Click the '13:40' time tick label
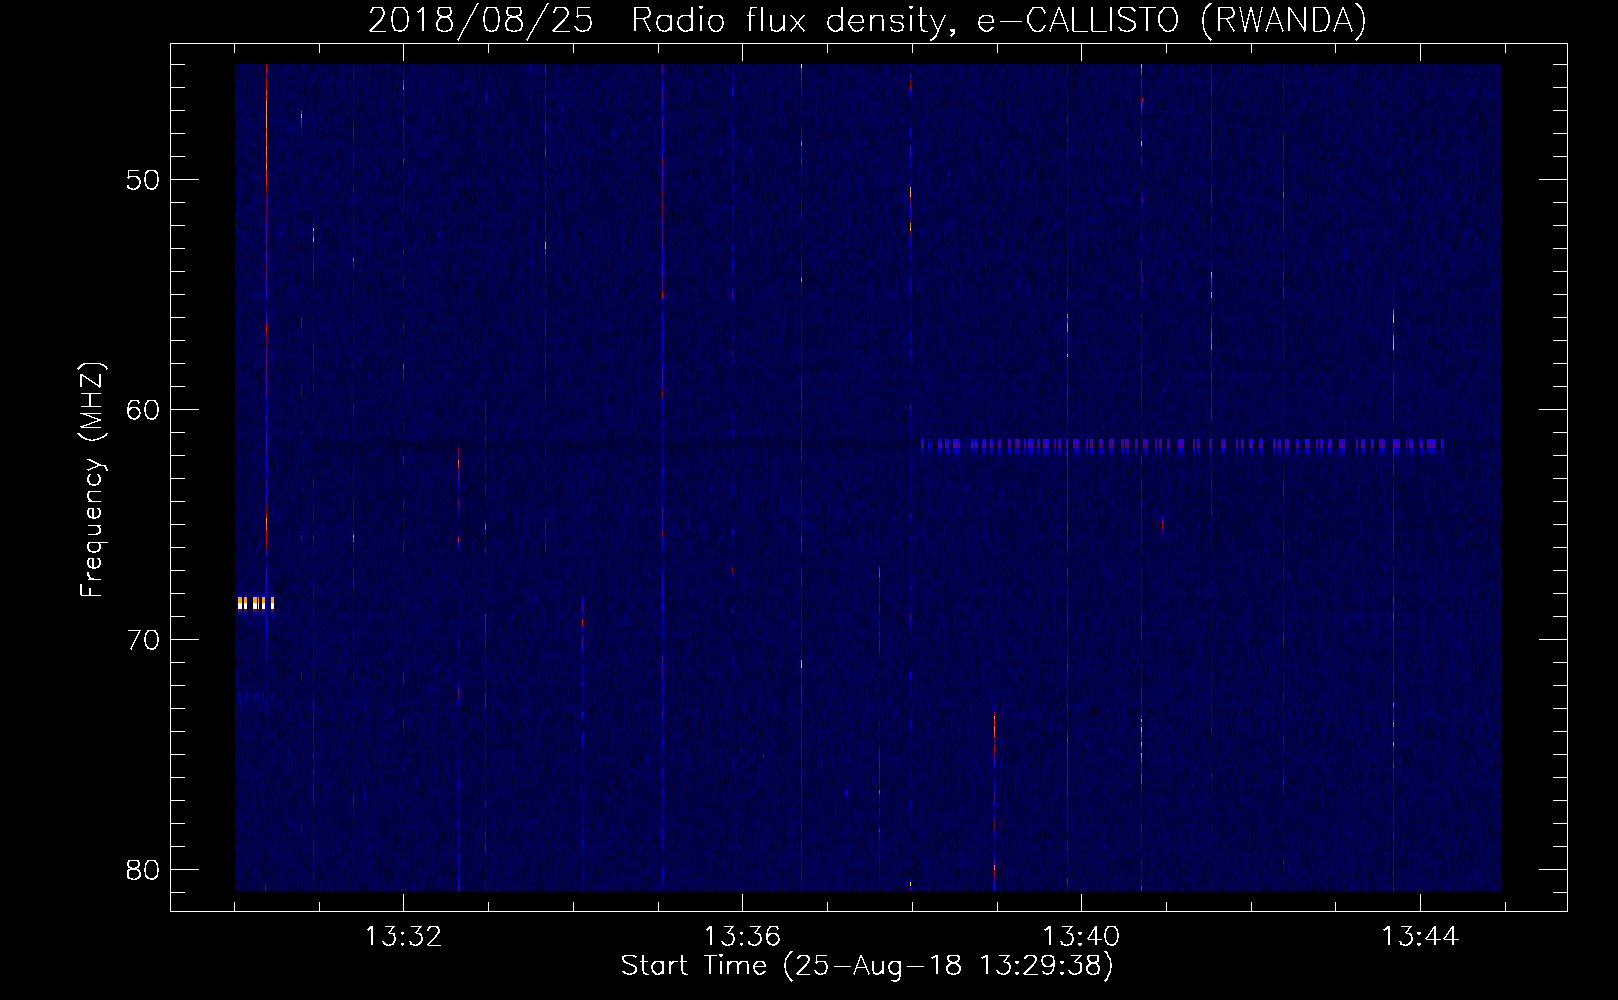 pyautogui.click(x=1081, y=937)
